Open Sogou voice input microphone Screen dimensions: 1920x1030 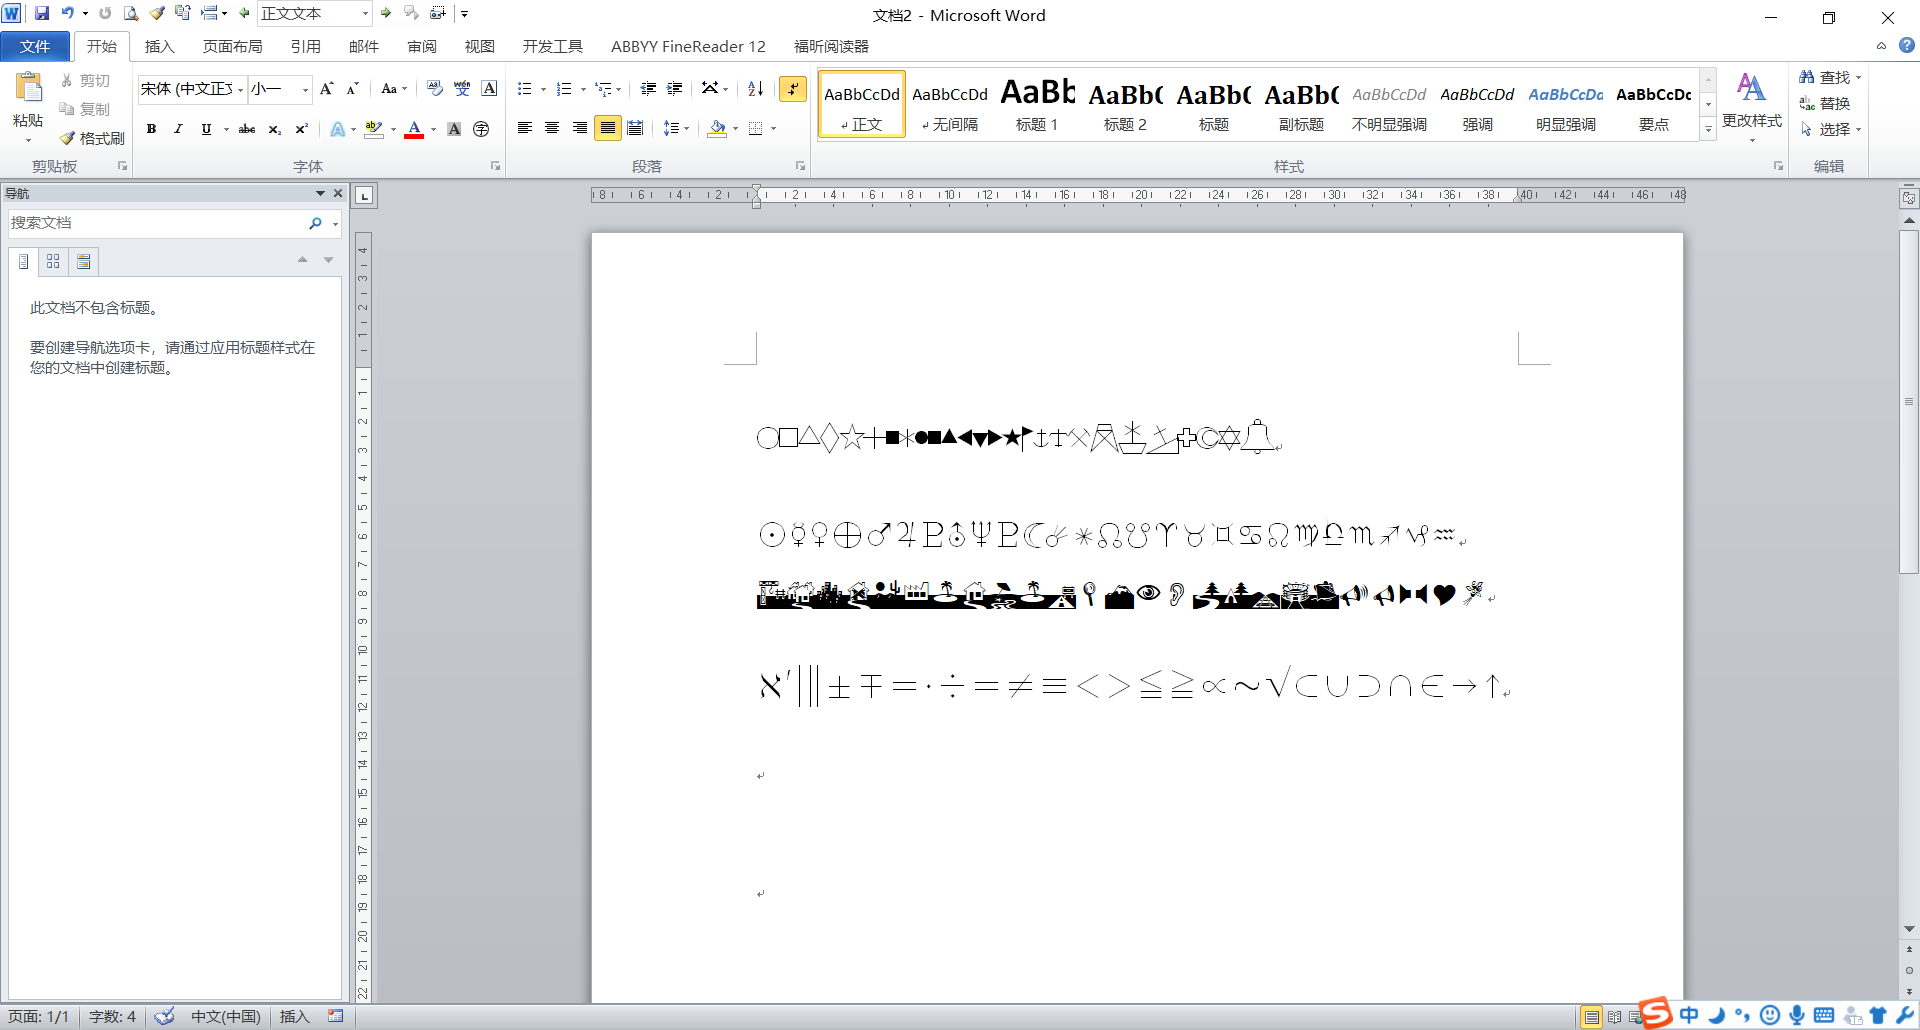click(1797, 1015)
